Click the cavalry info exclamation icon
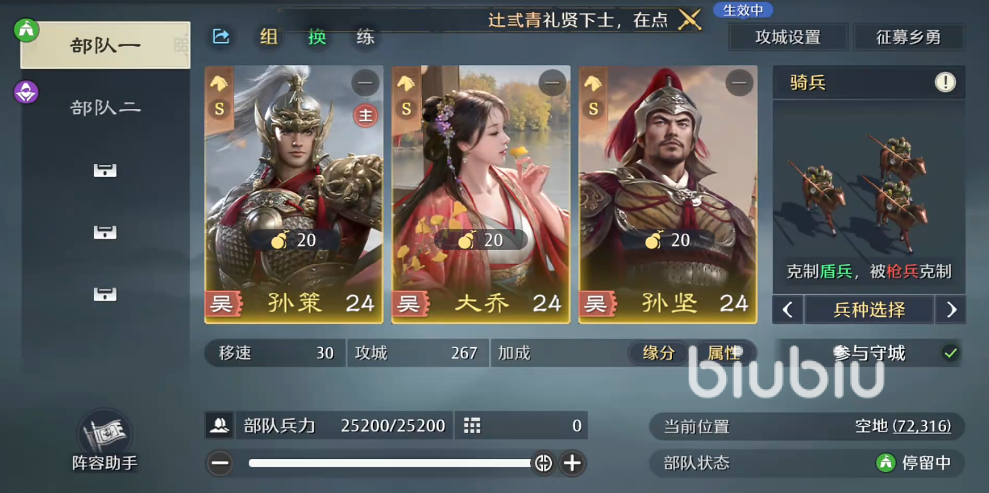Viewport: 989px width, 493px height. click(945, 83)
